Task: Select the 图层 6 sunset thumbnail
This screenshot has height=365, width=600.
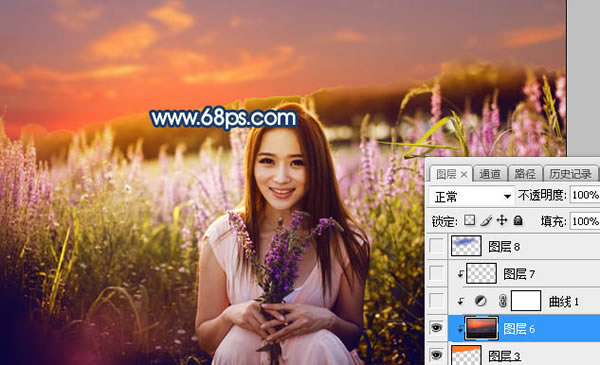Action: pyautogui.click(x=481, y=328)
